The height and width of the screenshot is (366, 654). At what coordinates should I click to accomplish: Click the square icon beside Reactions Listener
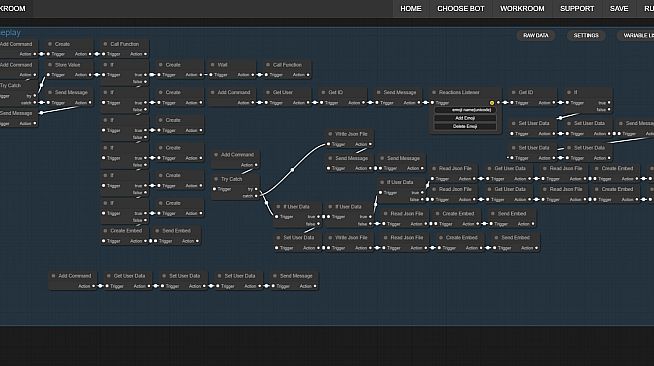point(434,93)
